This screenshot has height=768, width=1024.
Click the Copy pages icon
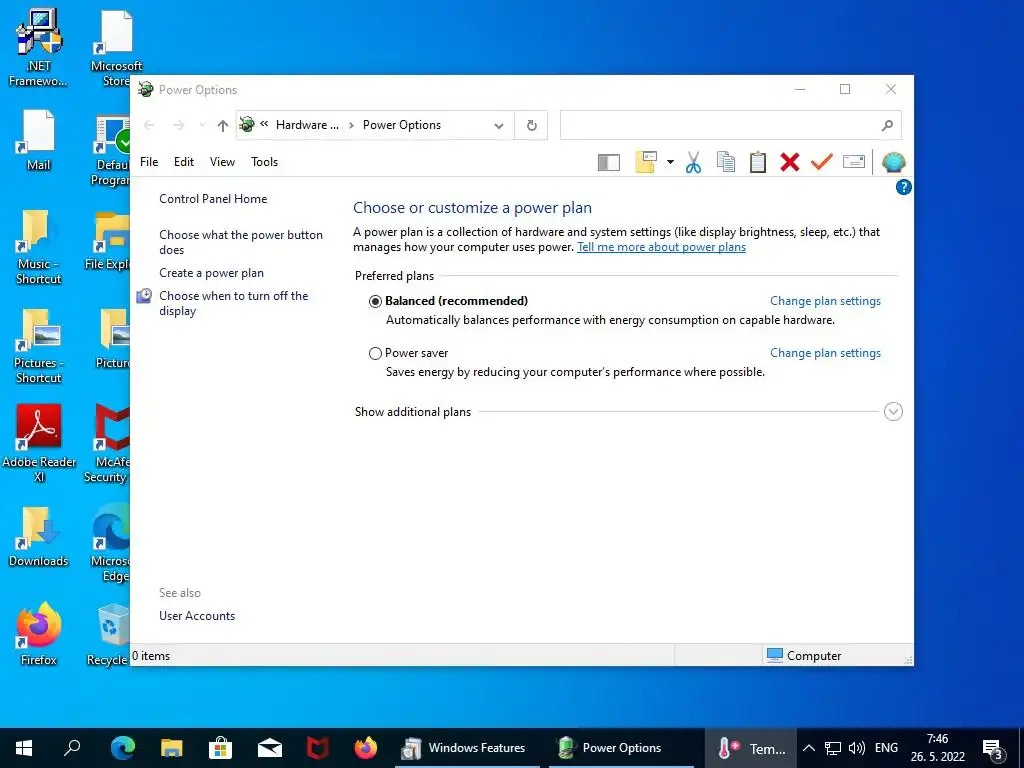[x=726, y=162]
